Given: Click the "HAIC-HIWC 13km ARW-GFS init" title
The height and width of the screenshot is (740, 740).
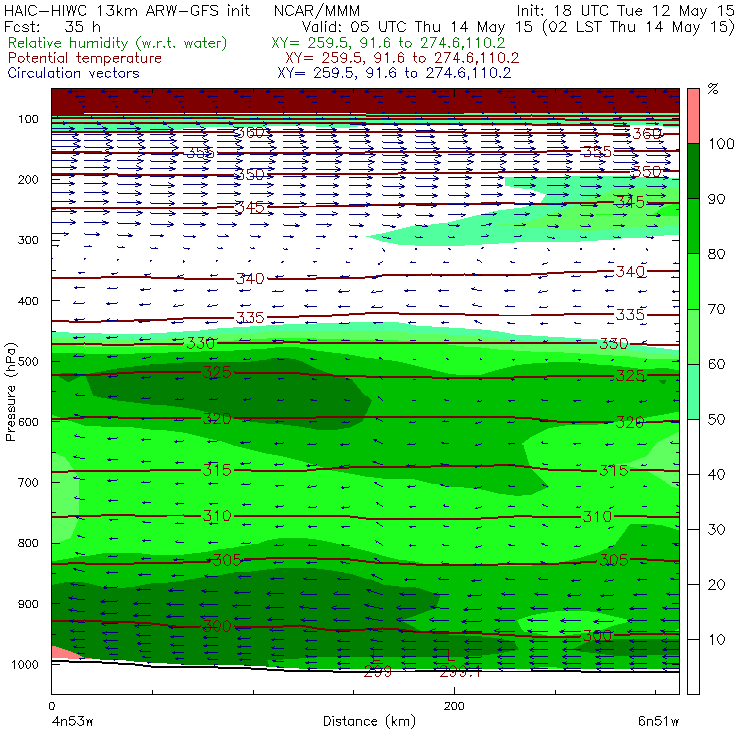Looking at the screenshot, I should tap(127, 11).
